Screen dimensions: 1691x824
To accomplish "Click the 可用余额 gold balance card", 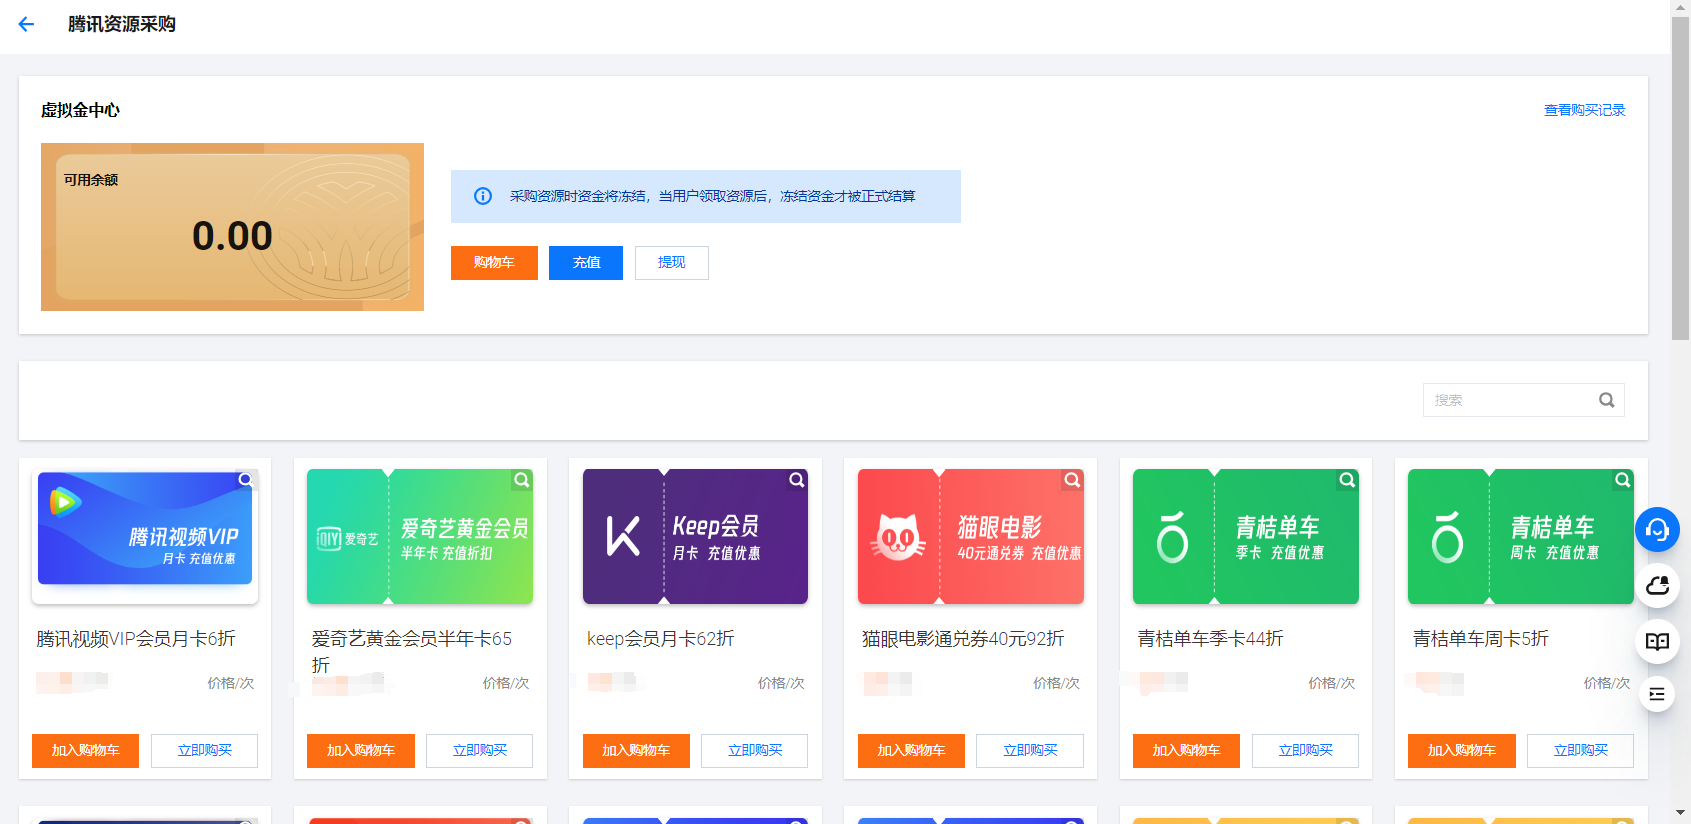I will point(232,227).
